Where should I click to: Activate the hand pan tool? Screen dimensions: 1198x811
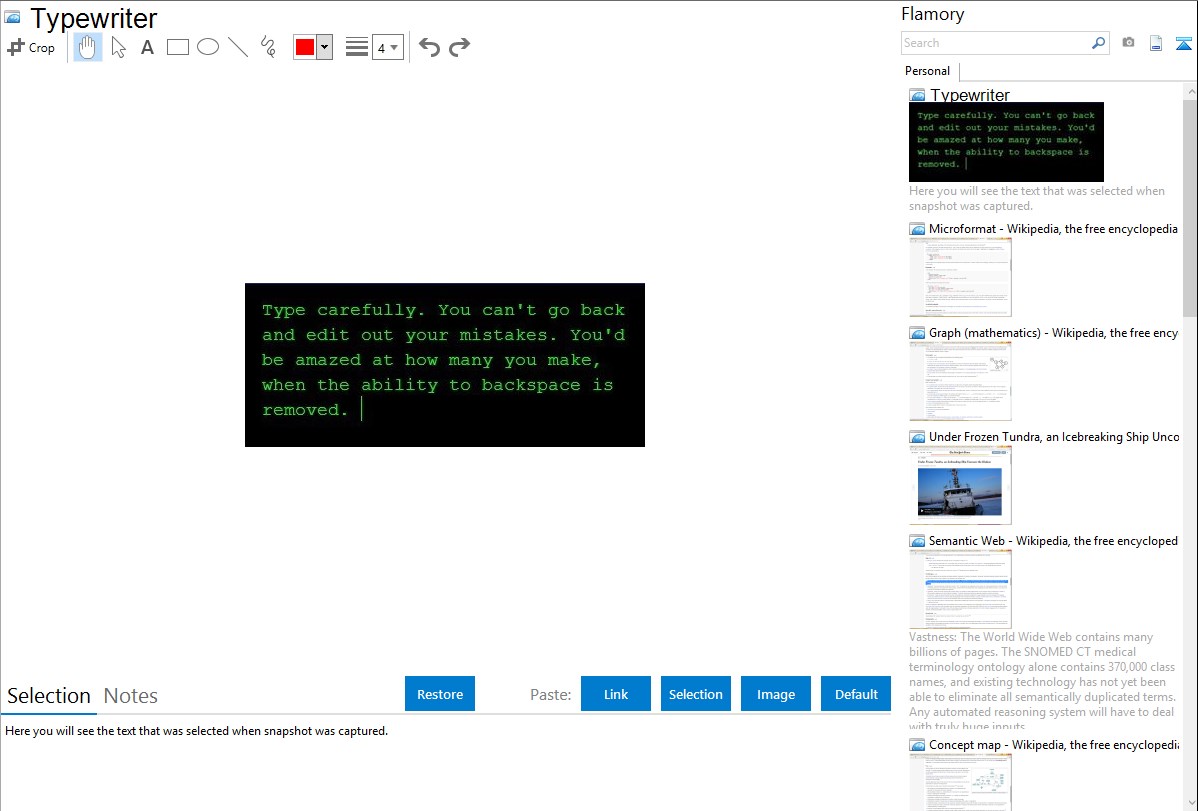[88, 47]
